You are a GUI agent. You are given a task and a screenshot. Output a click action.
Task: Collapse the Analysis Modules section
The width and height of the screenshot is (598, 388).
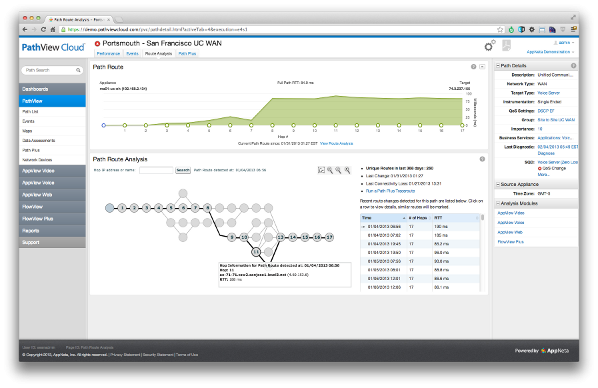pyautogui.click(x=498, y=203)
